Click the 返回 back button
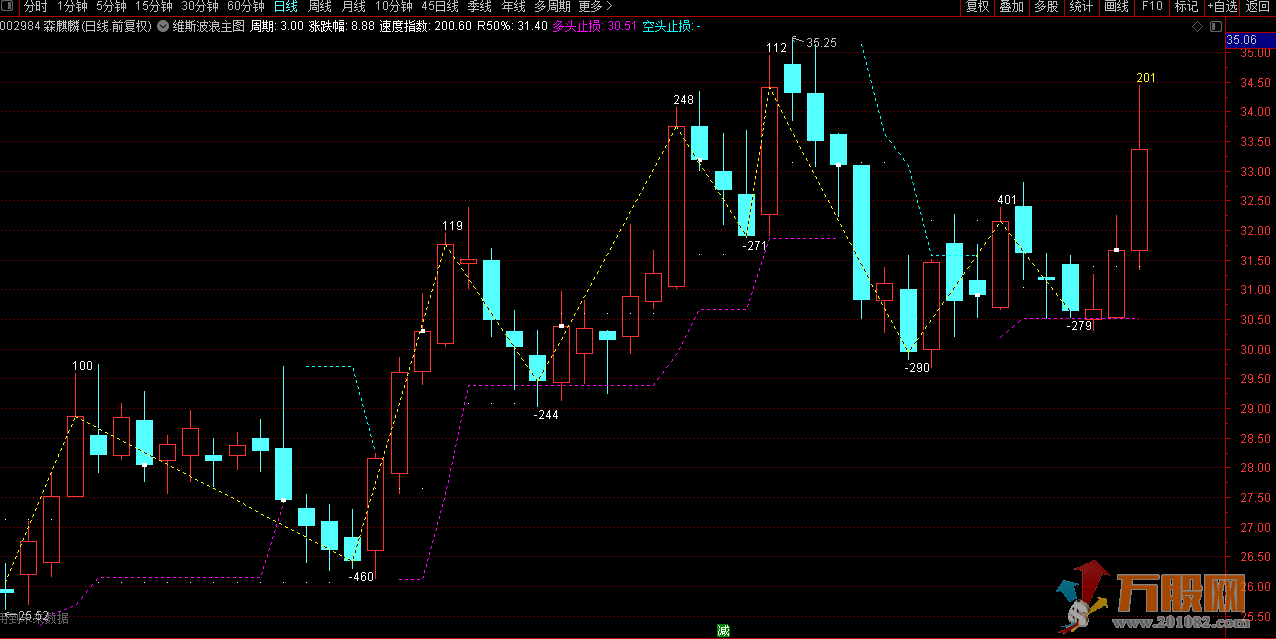 (x=1258, y=7)
